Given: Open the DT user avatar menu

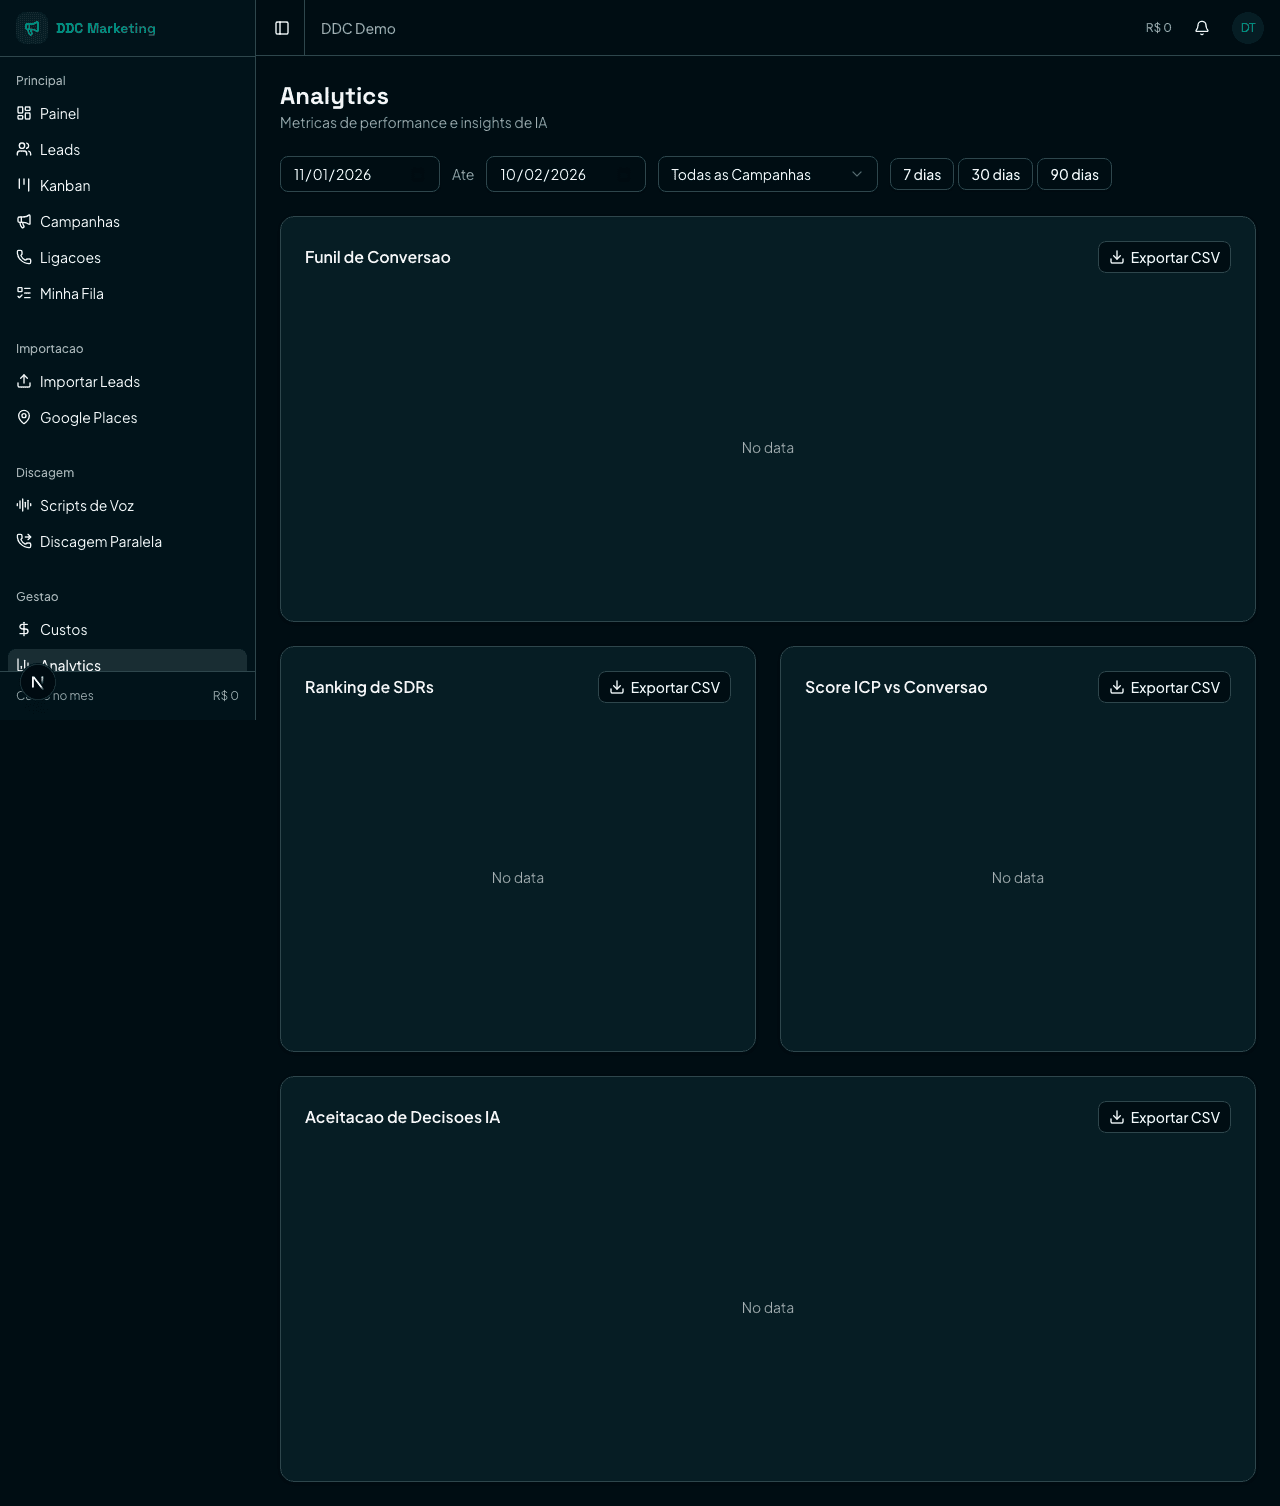Looking at the screenshot, I should (1247, 28).
